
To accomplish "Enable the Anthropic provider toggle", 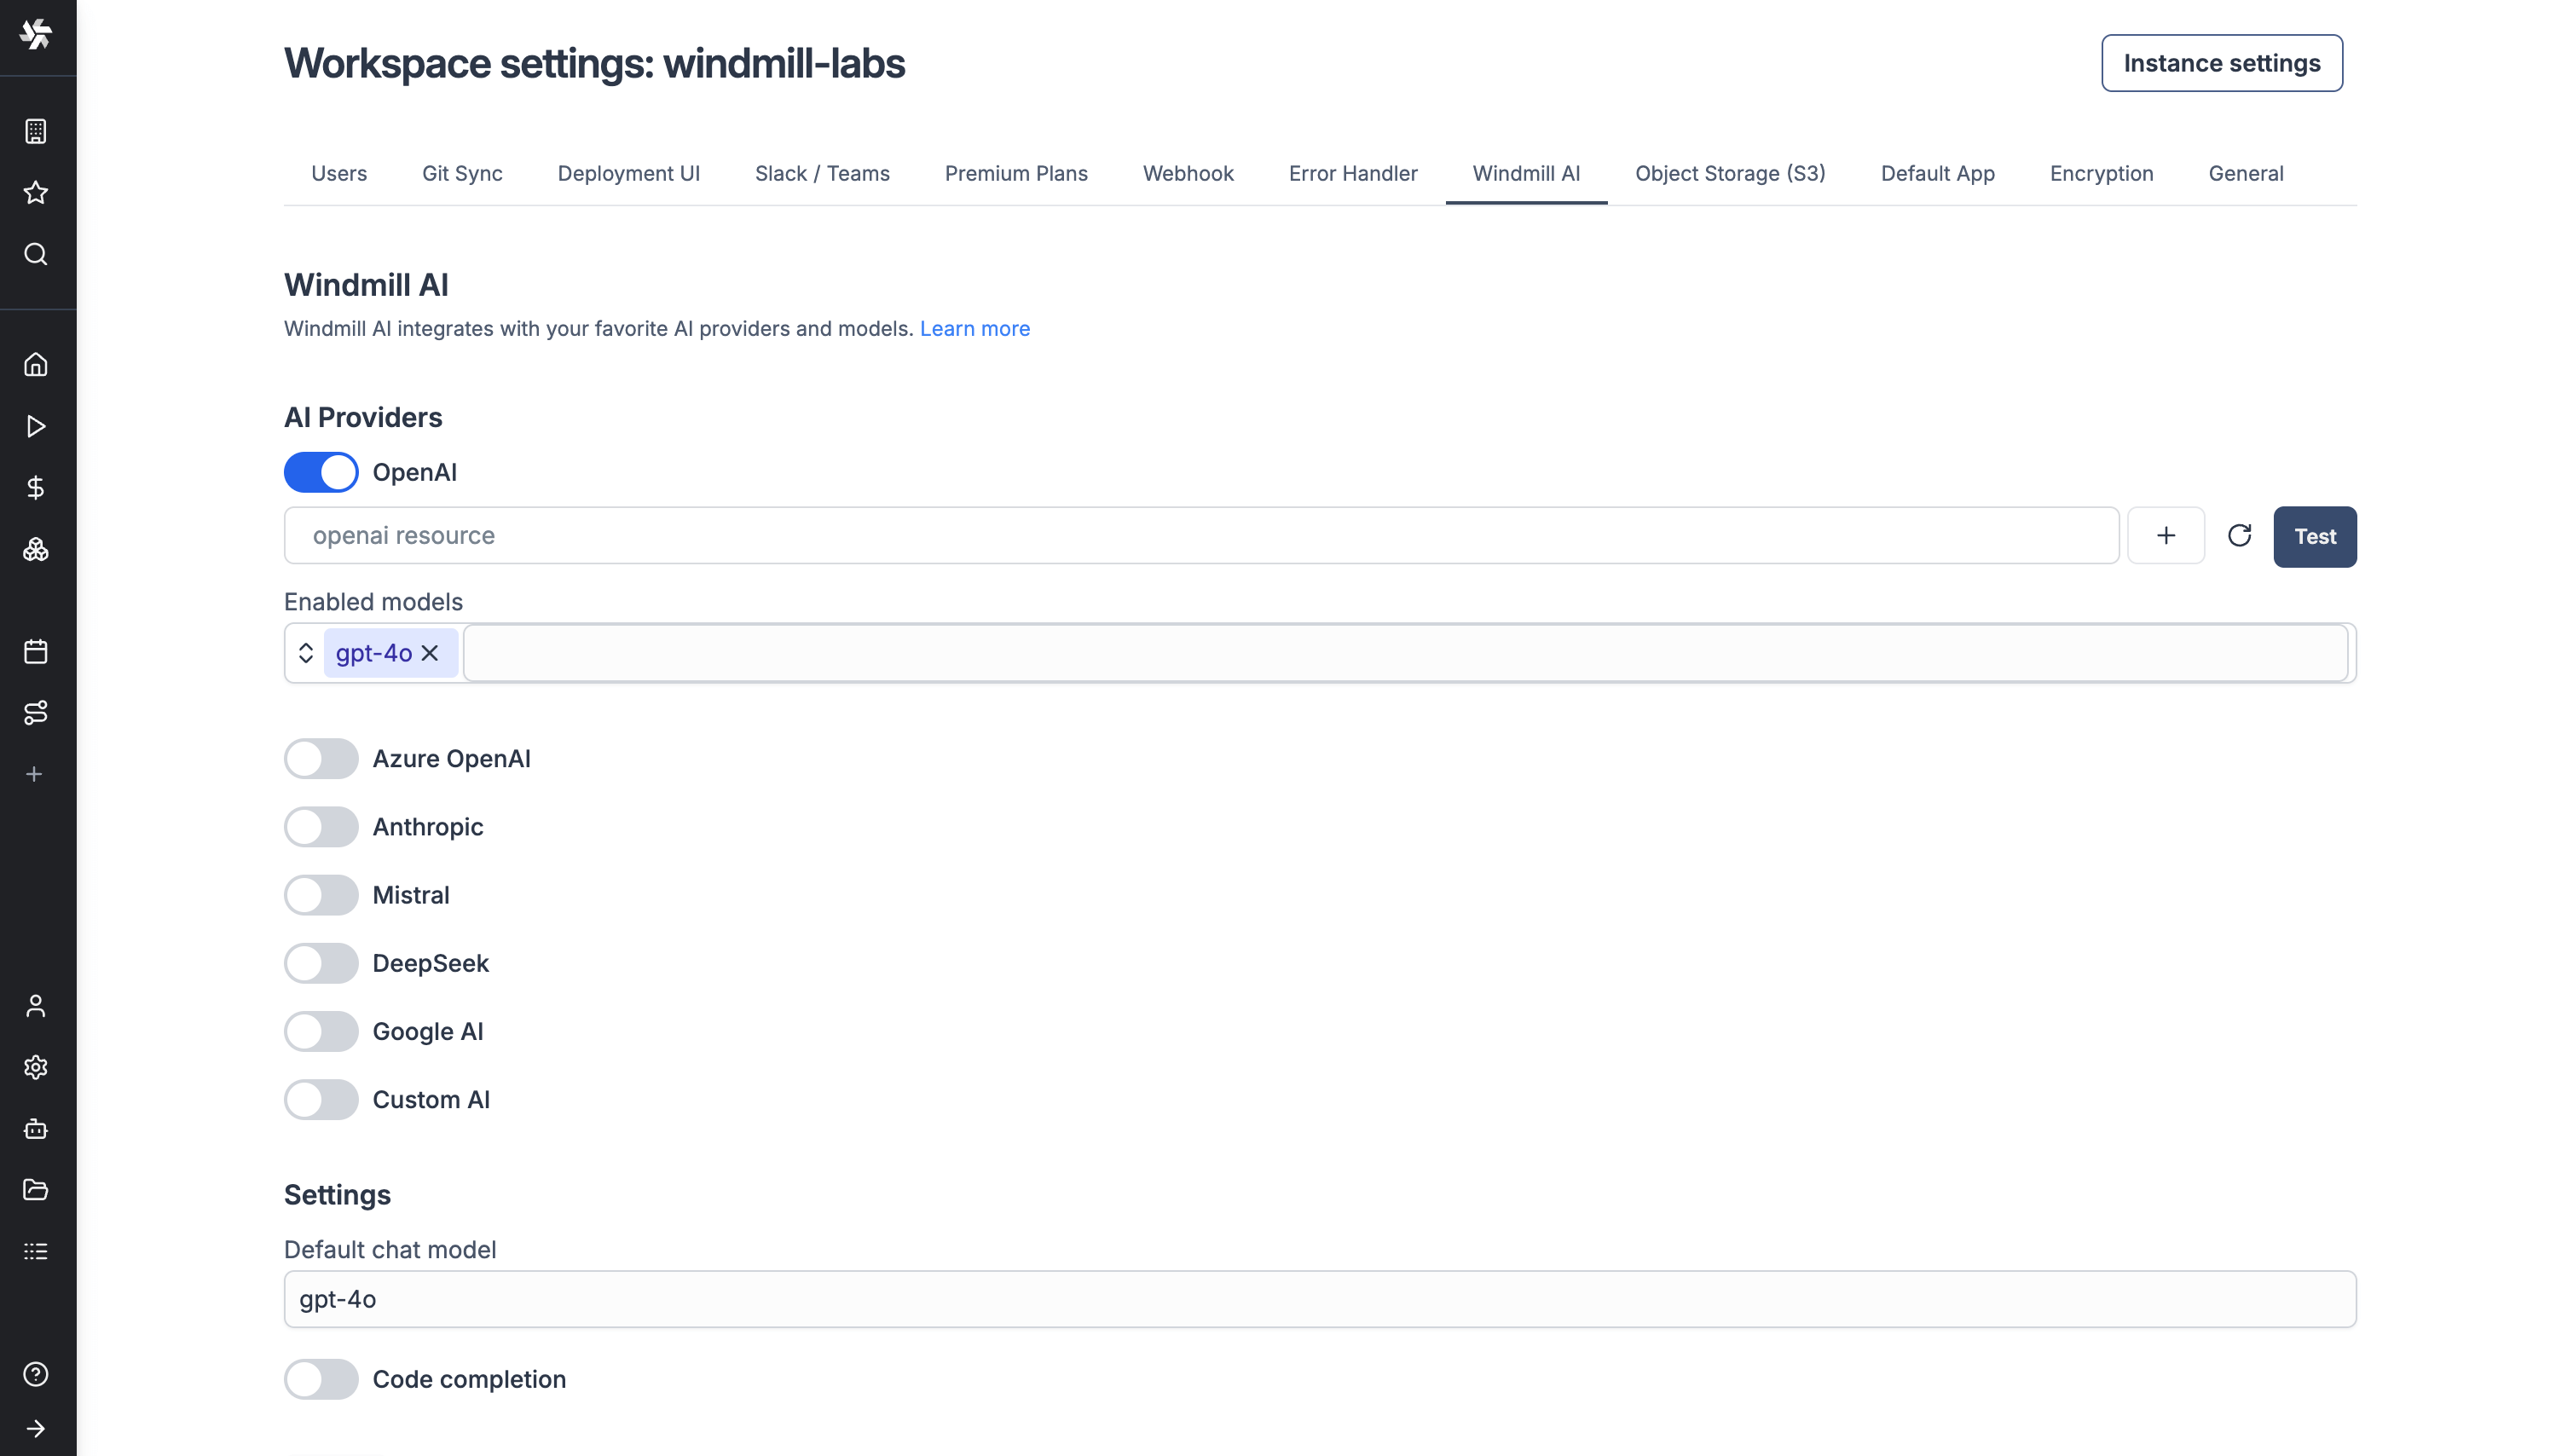I will [321, 827].
